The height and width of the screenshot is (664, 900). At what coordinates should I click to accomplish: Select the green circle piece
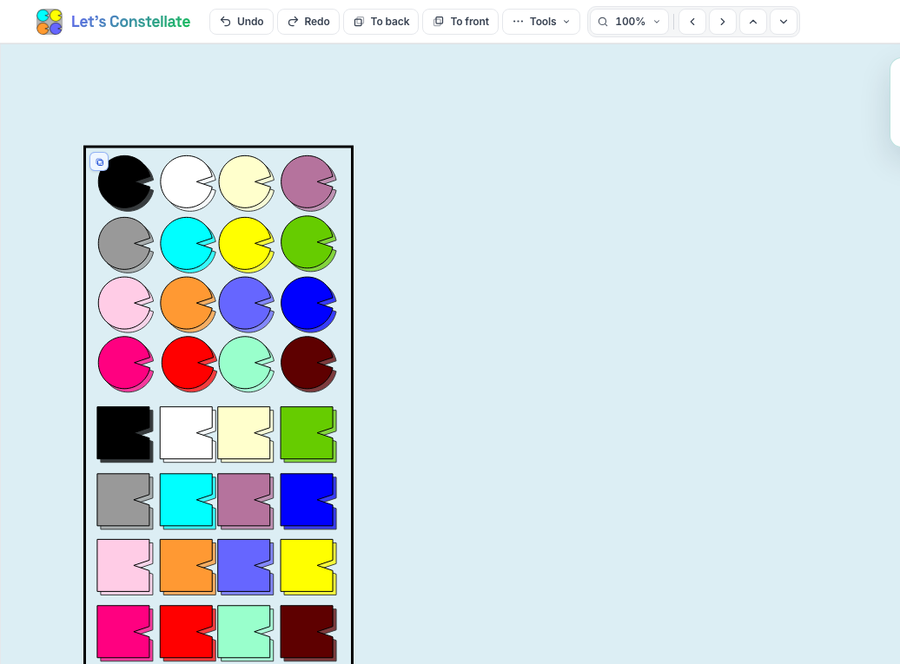coord(308,244)
